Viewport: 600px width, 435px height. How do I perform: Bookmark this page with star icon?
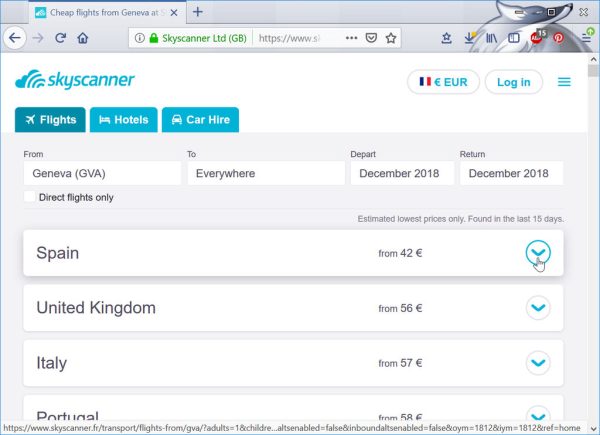click(x=391, y=38)
